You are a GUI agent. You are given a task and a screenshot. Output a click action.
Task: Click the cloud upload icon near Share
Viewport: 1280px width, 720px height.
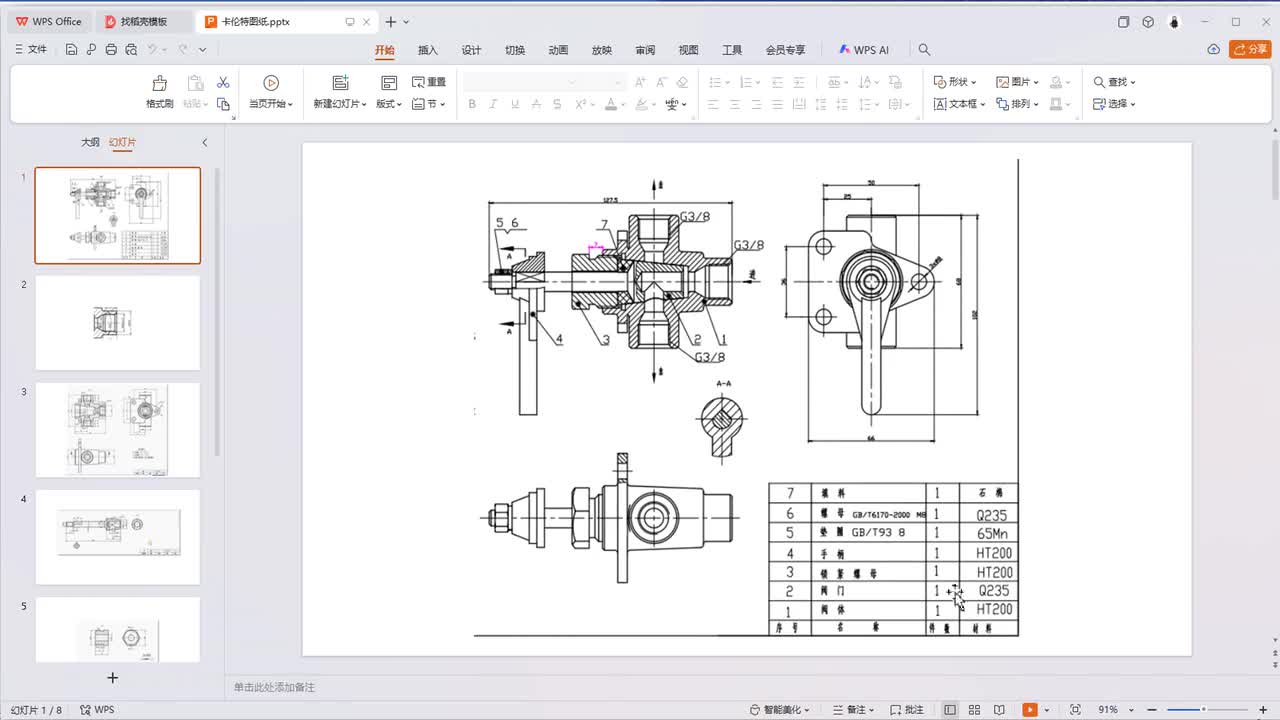point(1213,50)
